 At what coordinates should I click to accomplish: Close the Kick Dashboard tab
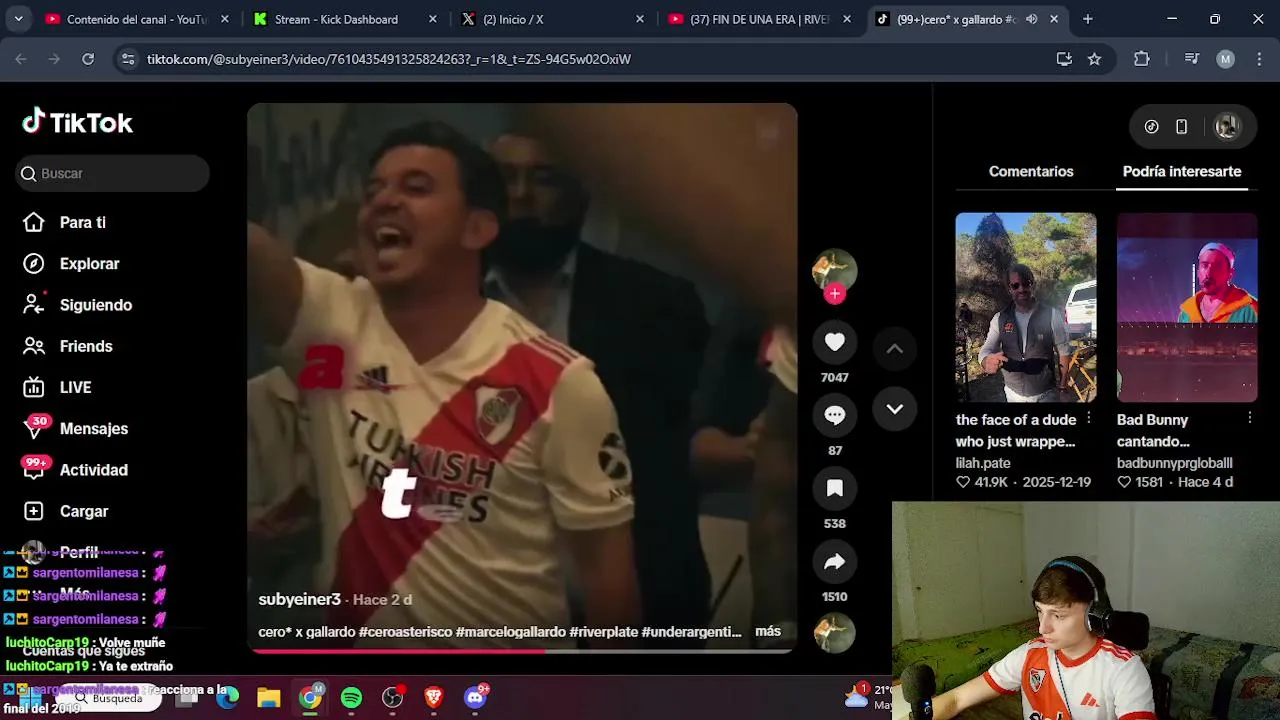pos(432,19)
